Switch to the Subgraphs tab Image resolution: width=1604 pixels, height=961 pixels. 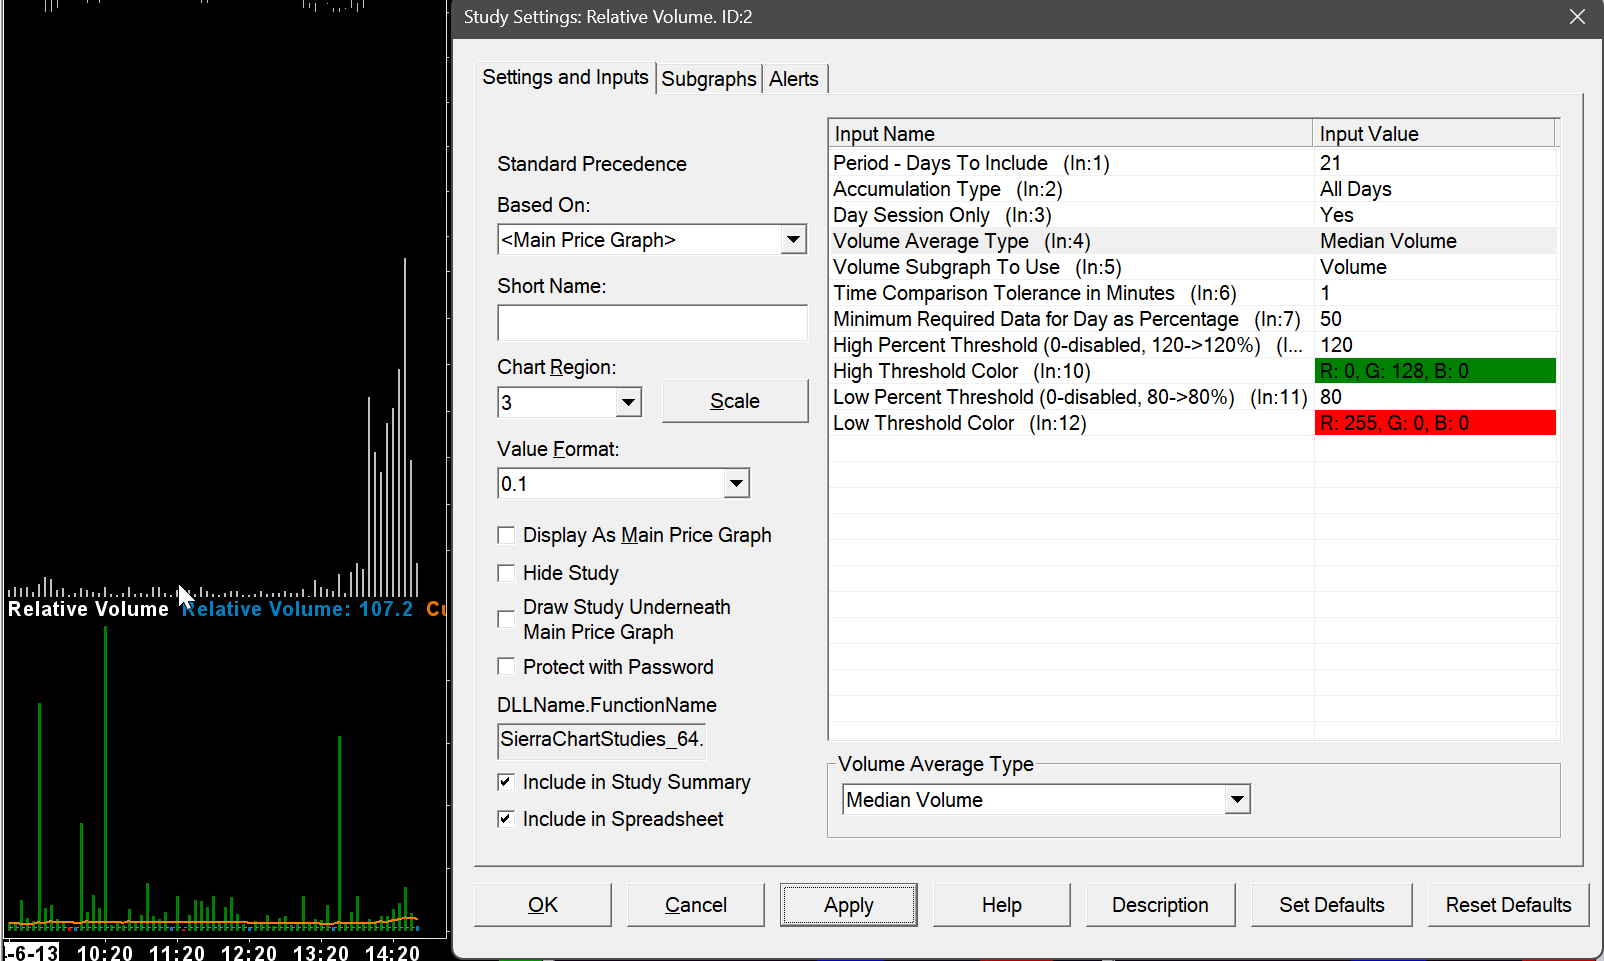pos(709,79)
